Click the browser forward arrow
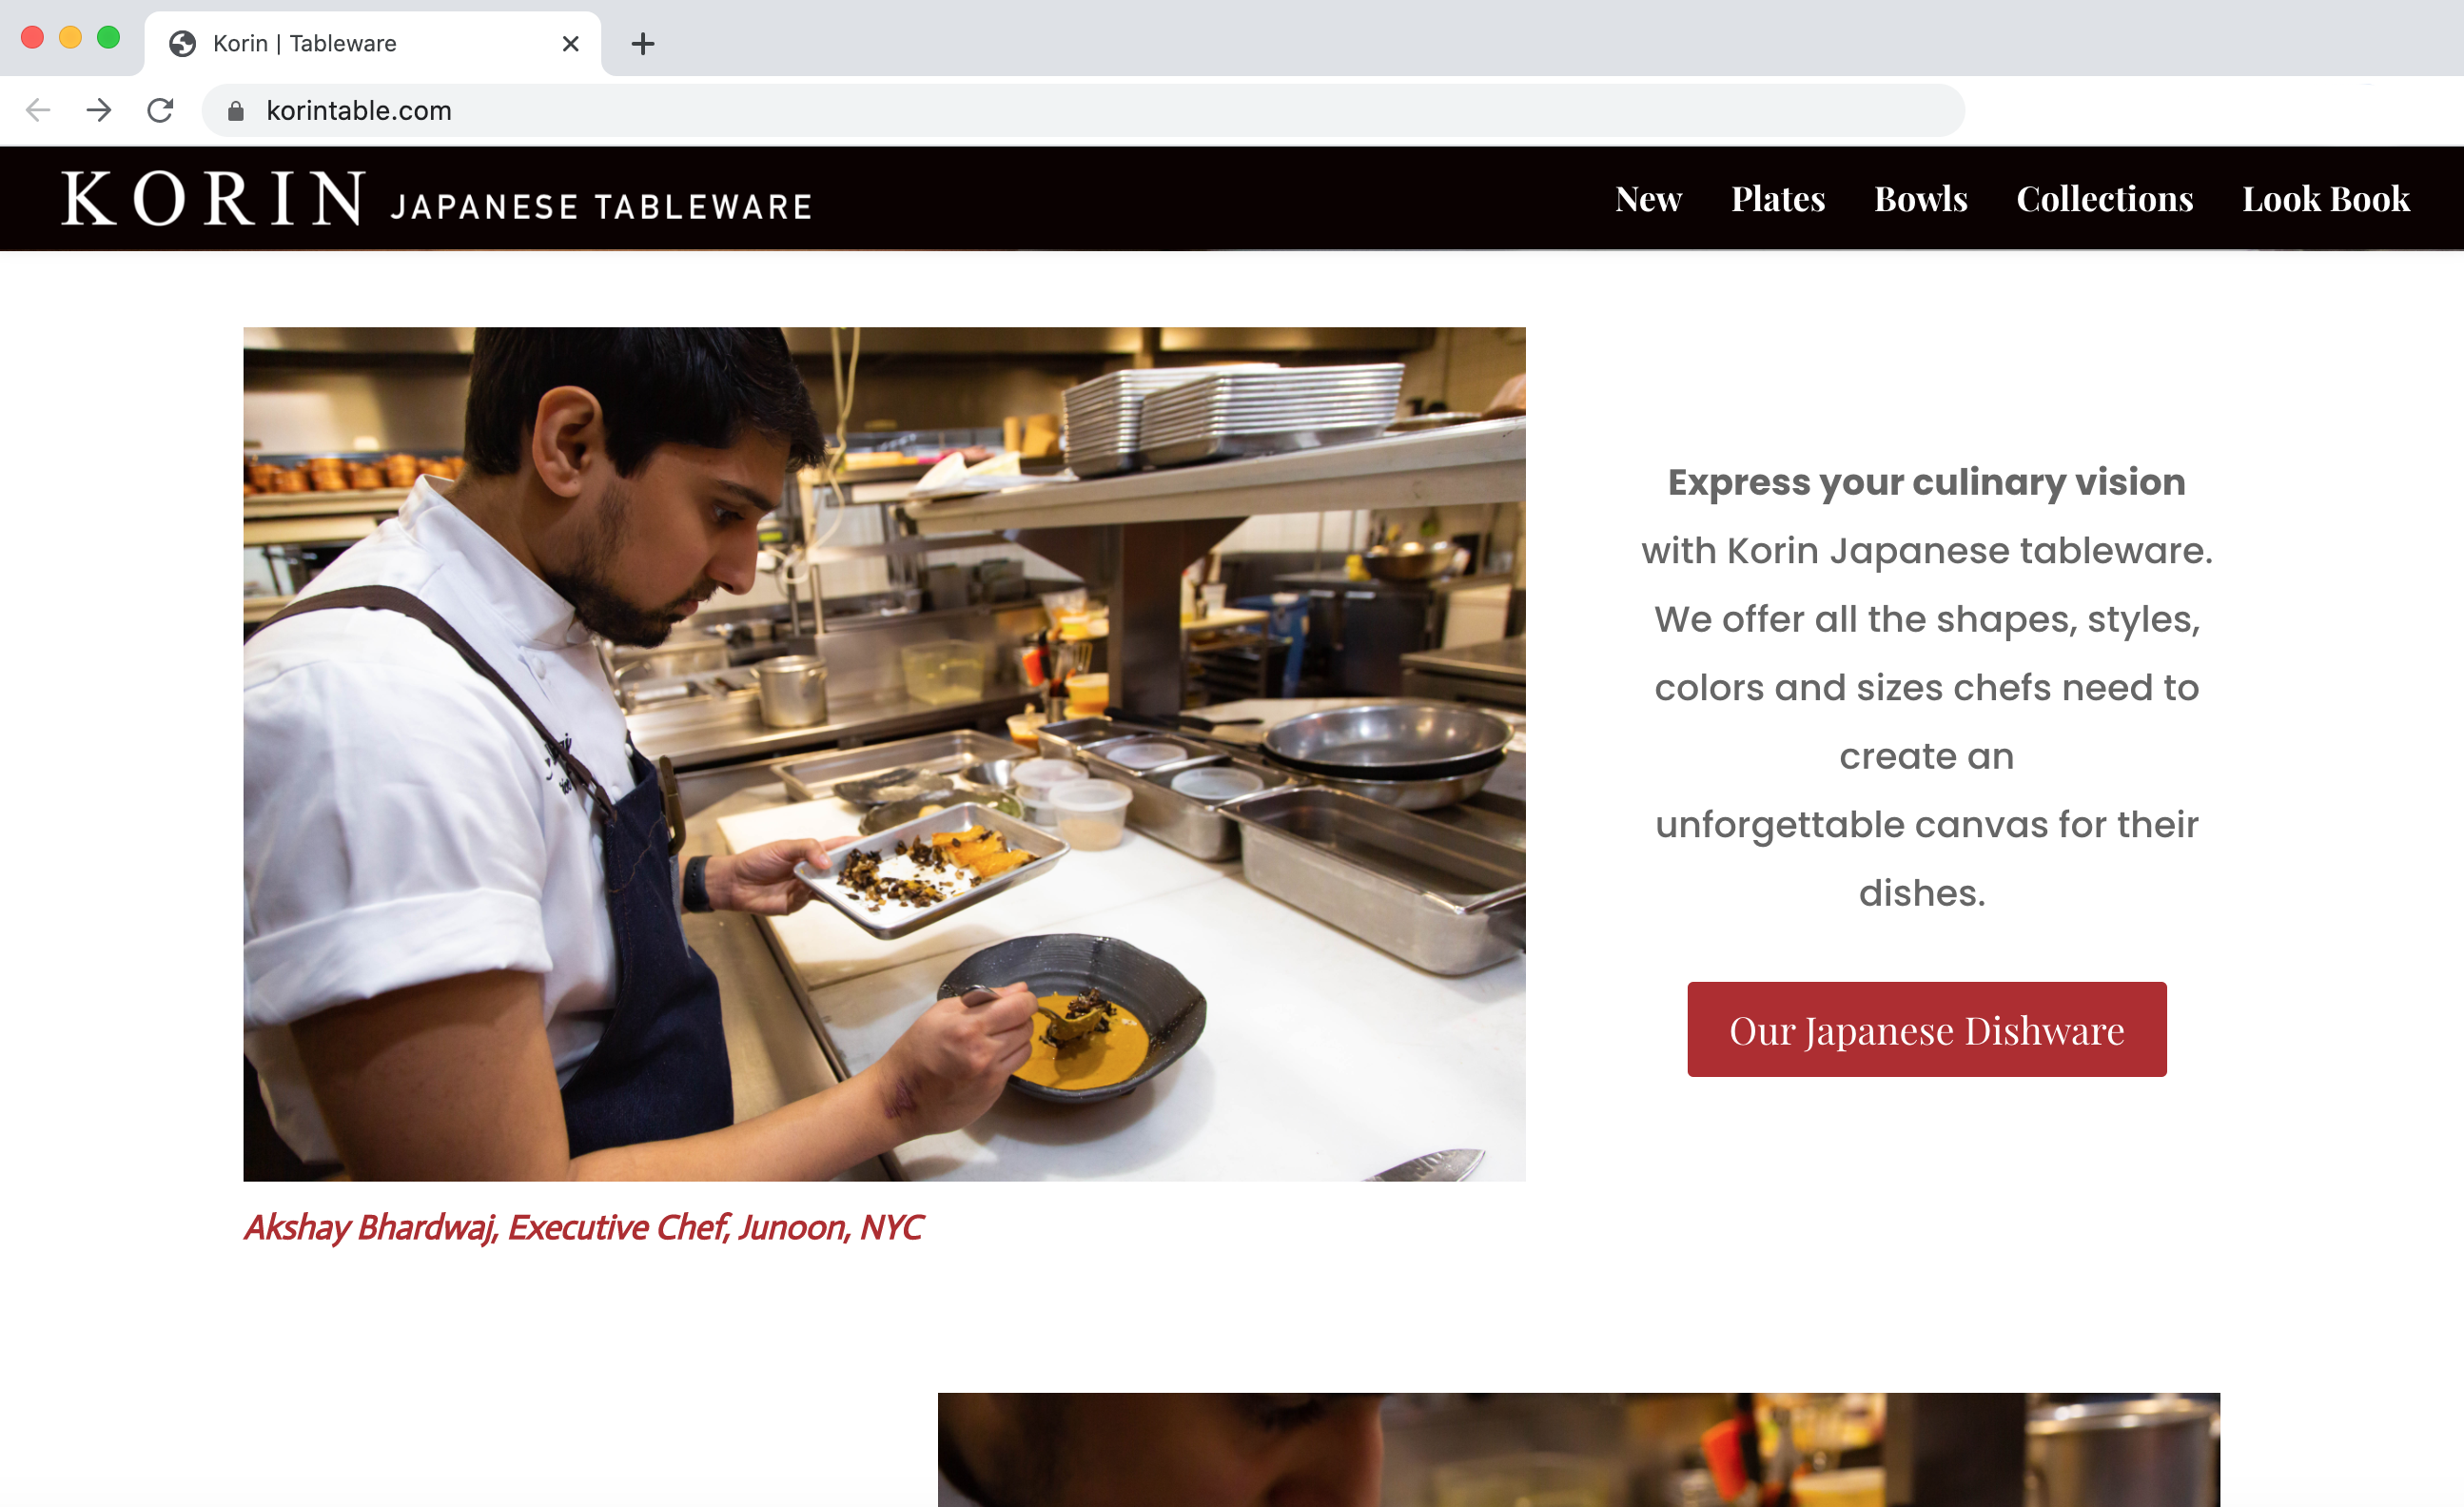This screenshot has height=1507, width=2464. click(x=99, y=110)
